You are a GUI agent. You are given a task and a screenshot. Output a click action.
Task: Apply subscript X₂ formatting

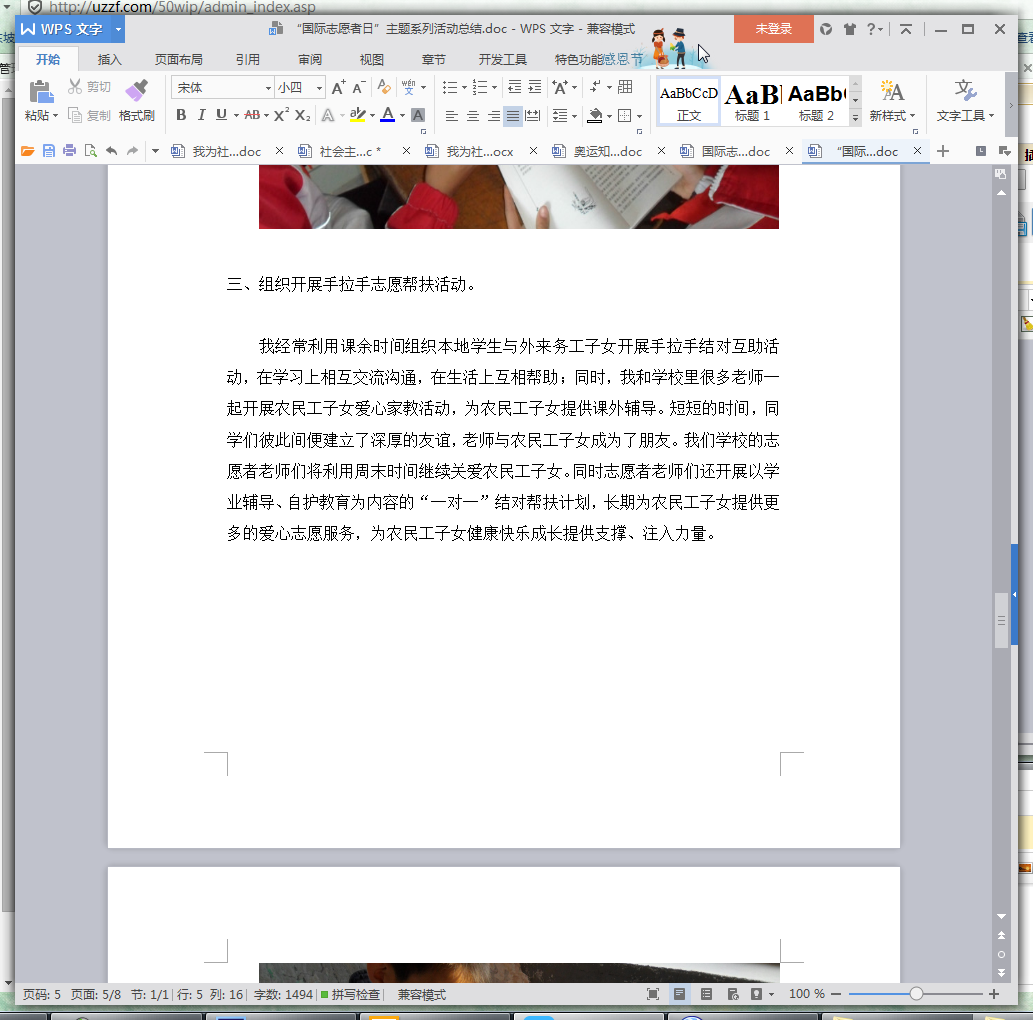pos(302,115)
